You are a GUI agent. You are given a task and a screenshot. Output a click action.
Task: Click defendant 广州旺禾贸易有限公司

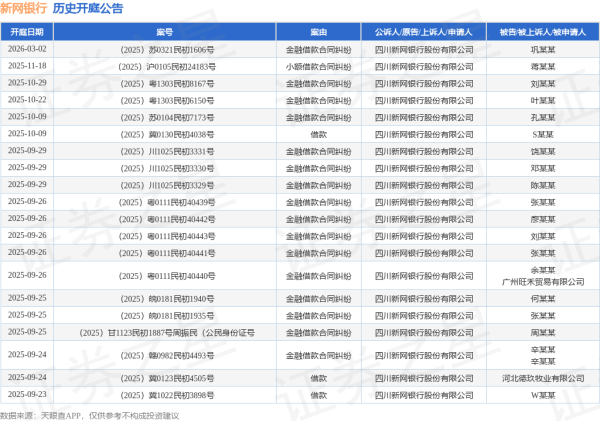tap(542, 281)
